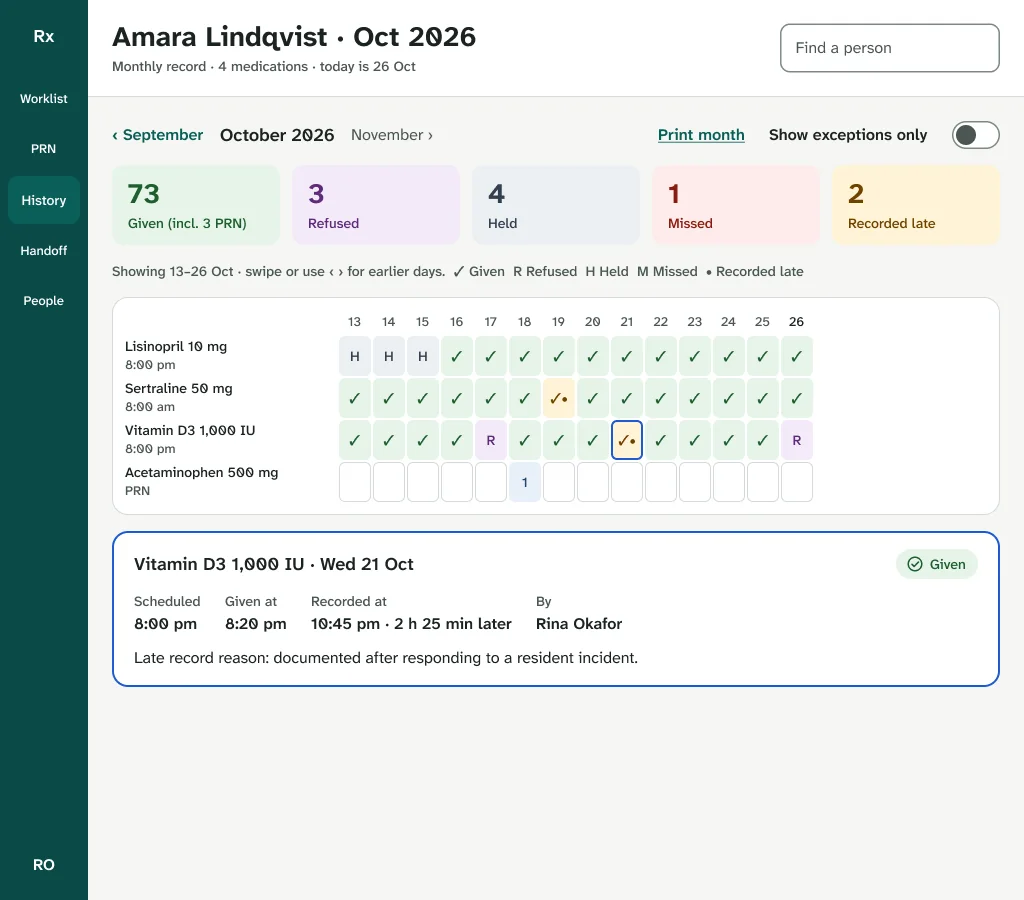Click the day 13 column header
The height and width of the screenshot is (900, 1024).
coord(355,322)
